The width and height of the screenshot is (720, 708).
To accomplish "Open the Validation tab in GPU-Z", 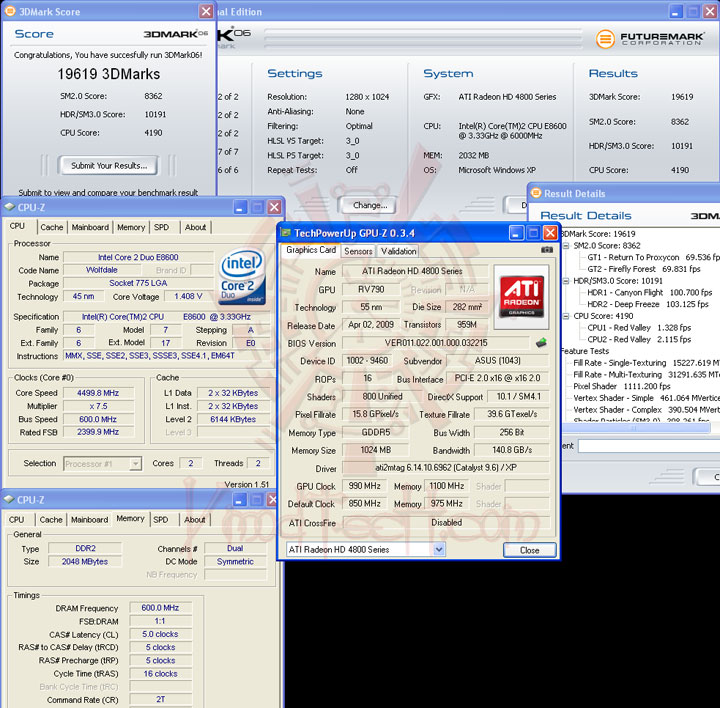I will [398, 251].
